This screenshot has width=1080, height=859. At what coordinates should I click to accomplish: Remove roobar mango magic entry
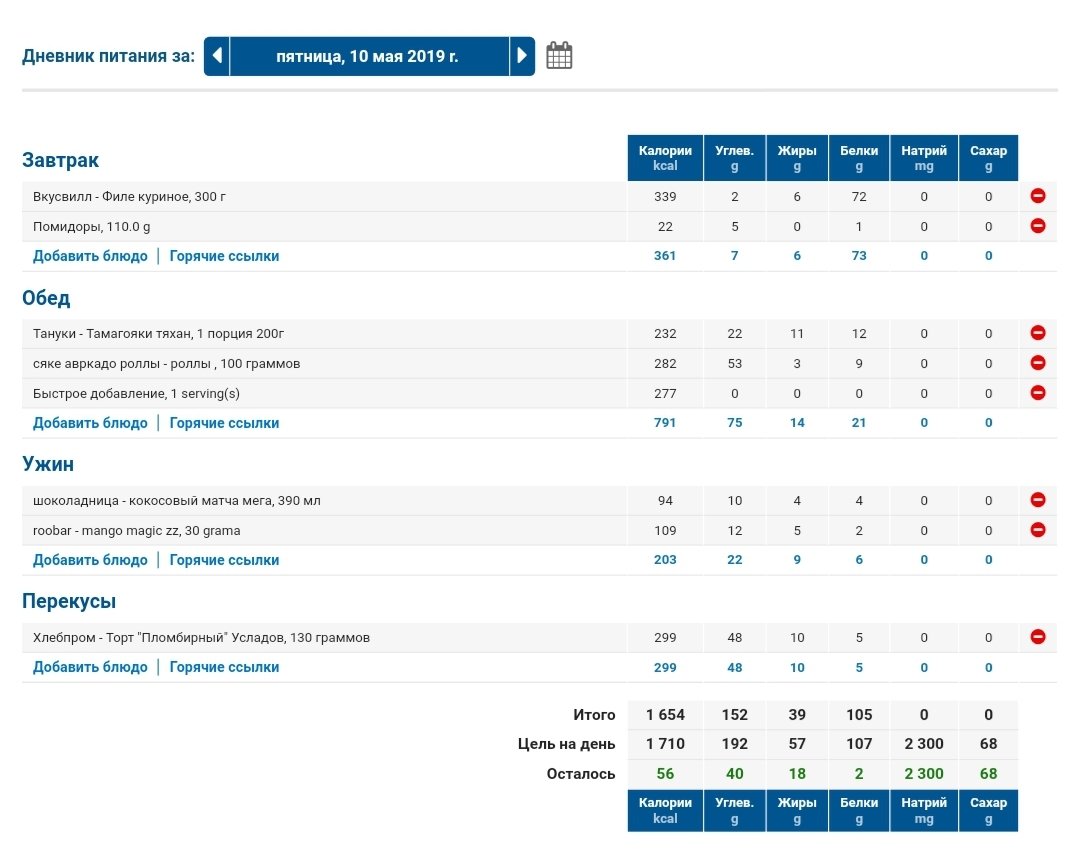1037,530
